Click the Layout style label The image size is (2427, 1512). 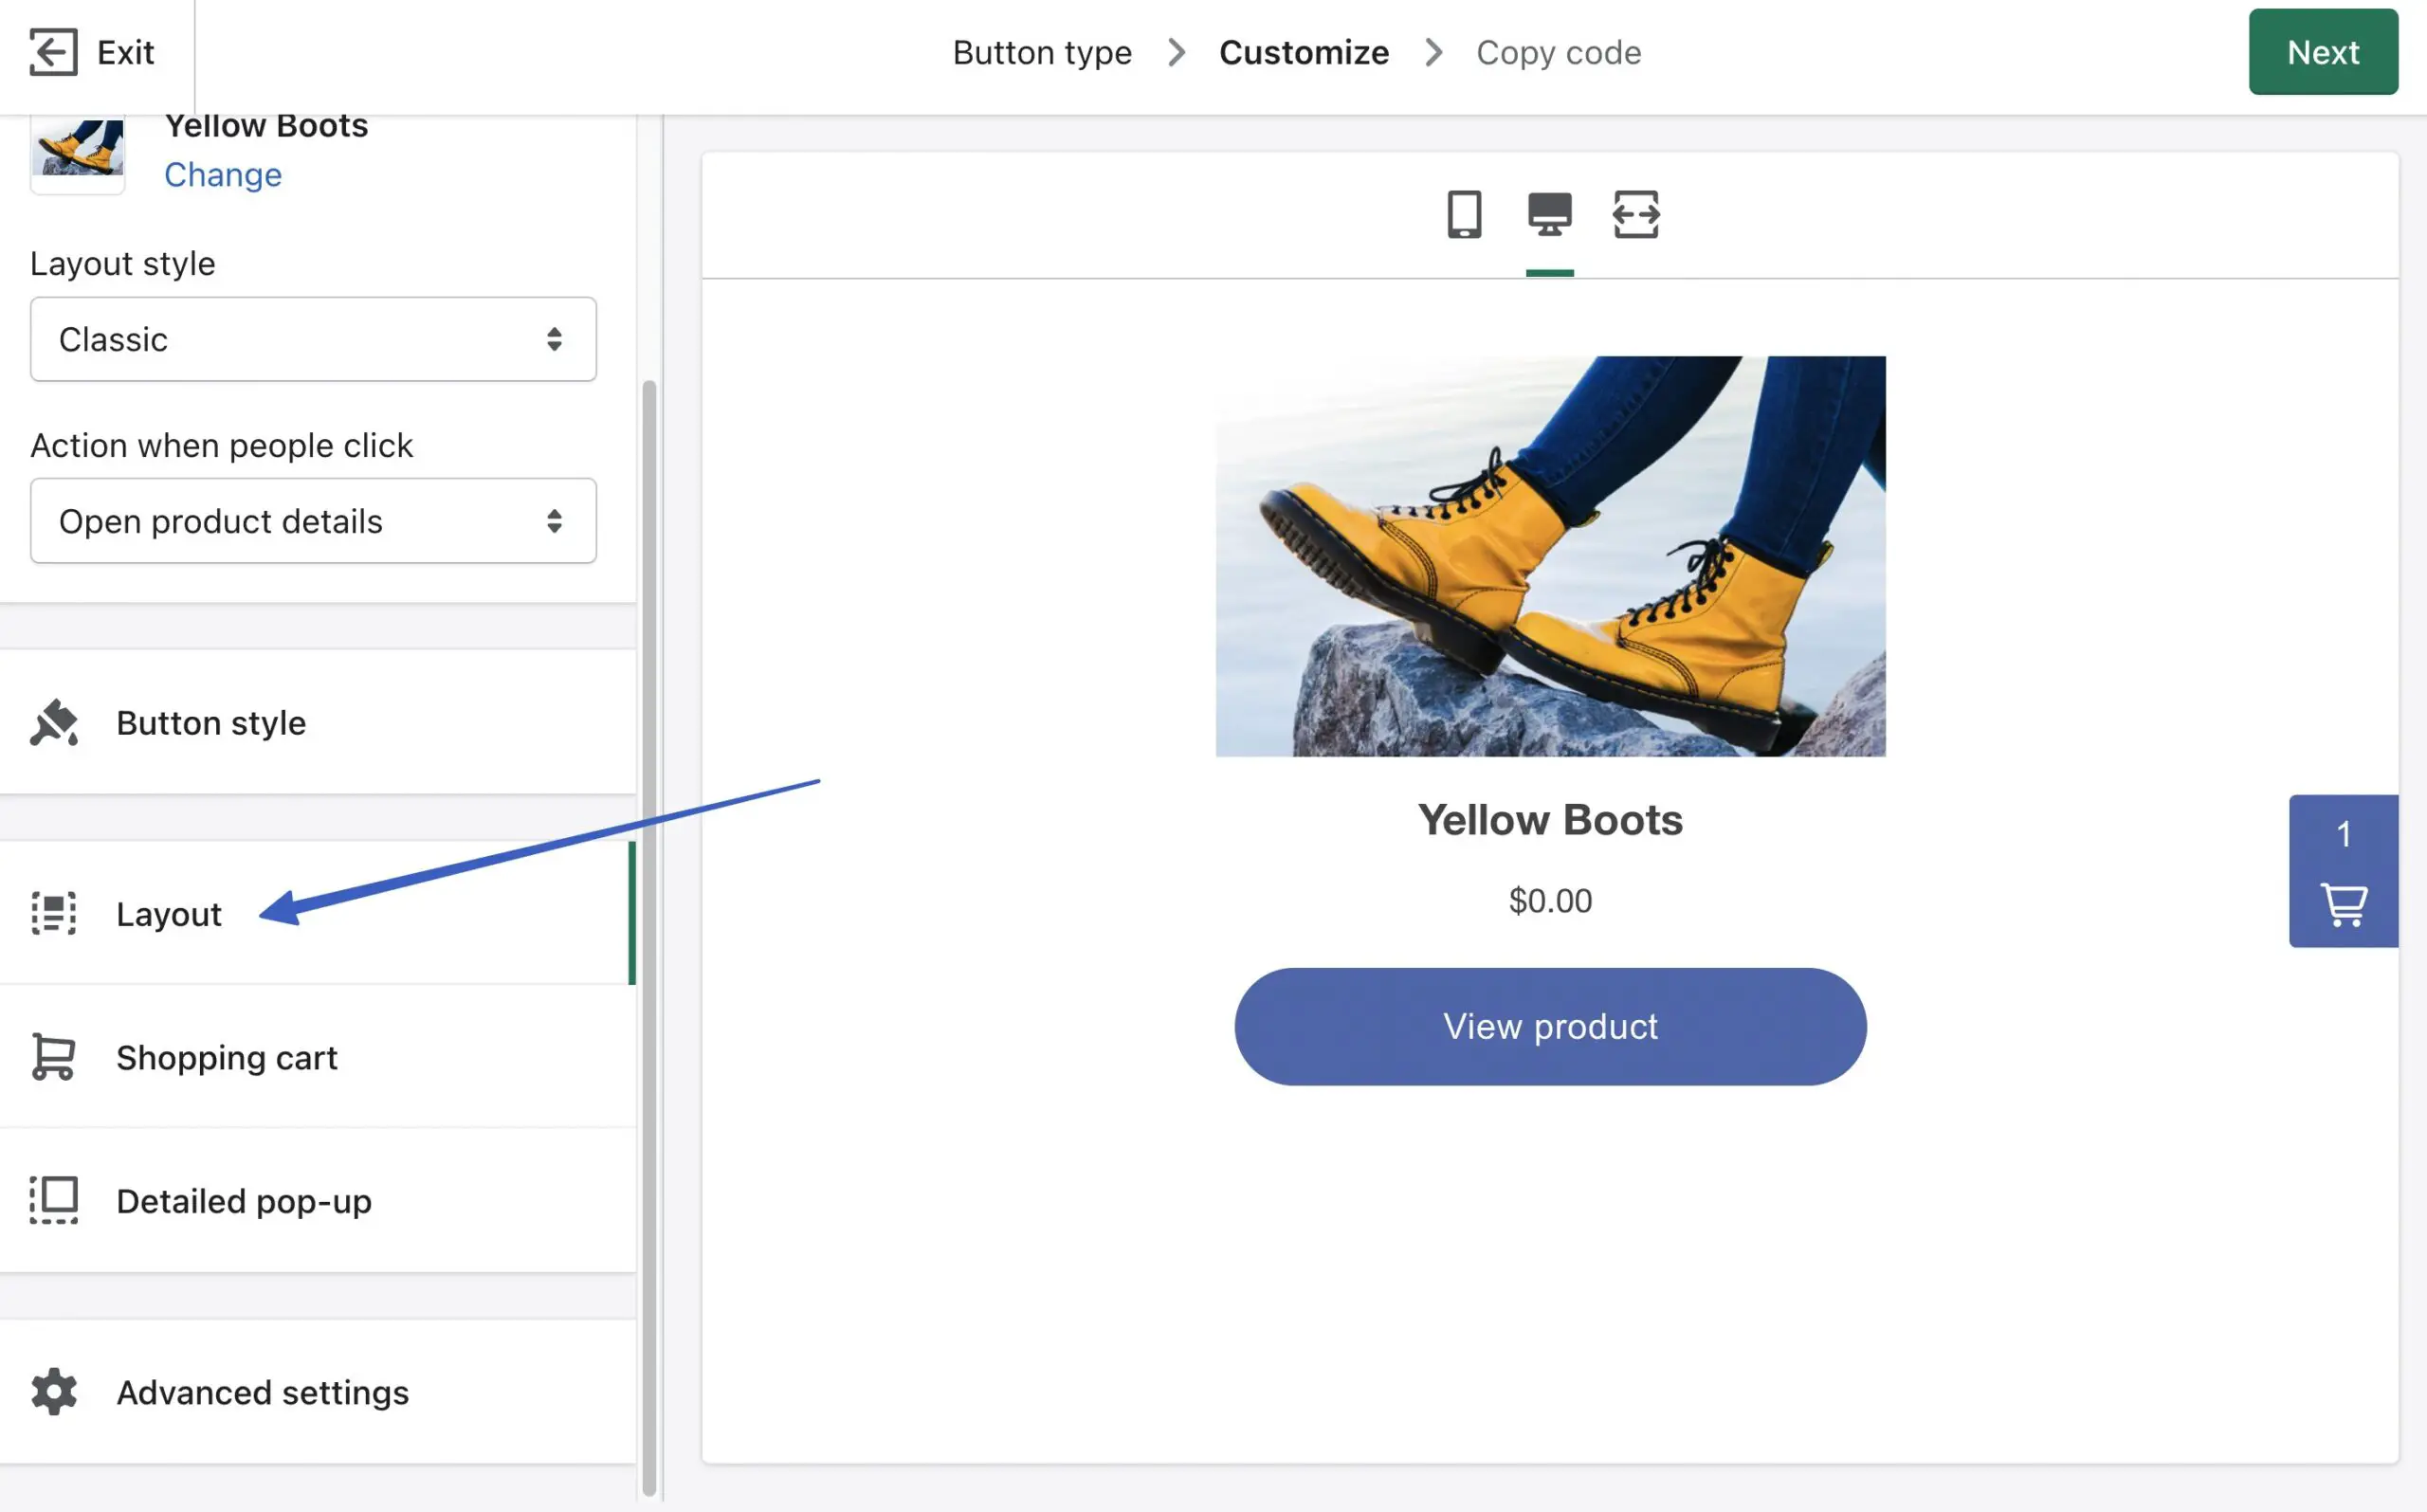pyautogui.click(x=122, y=263)
